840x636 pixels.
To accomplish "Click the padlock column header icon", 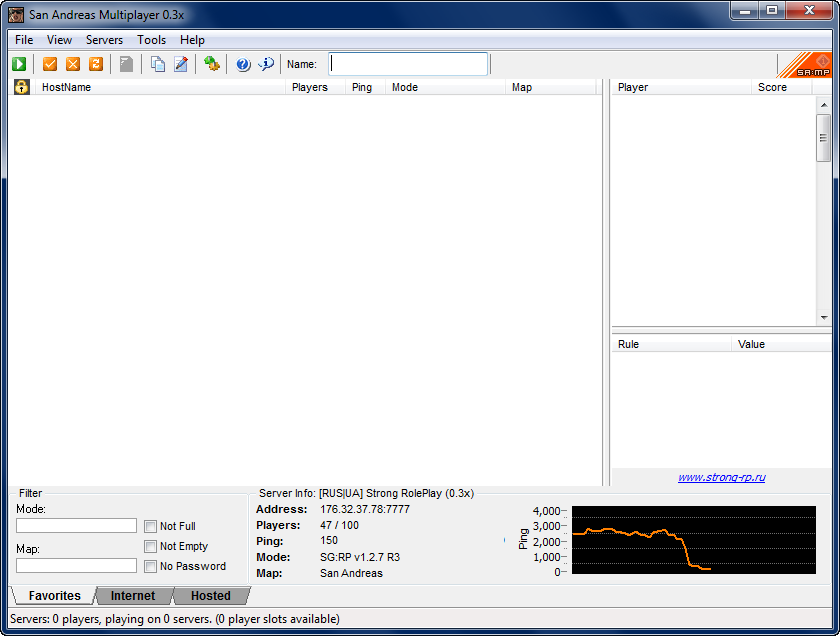I will 21,87.
